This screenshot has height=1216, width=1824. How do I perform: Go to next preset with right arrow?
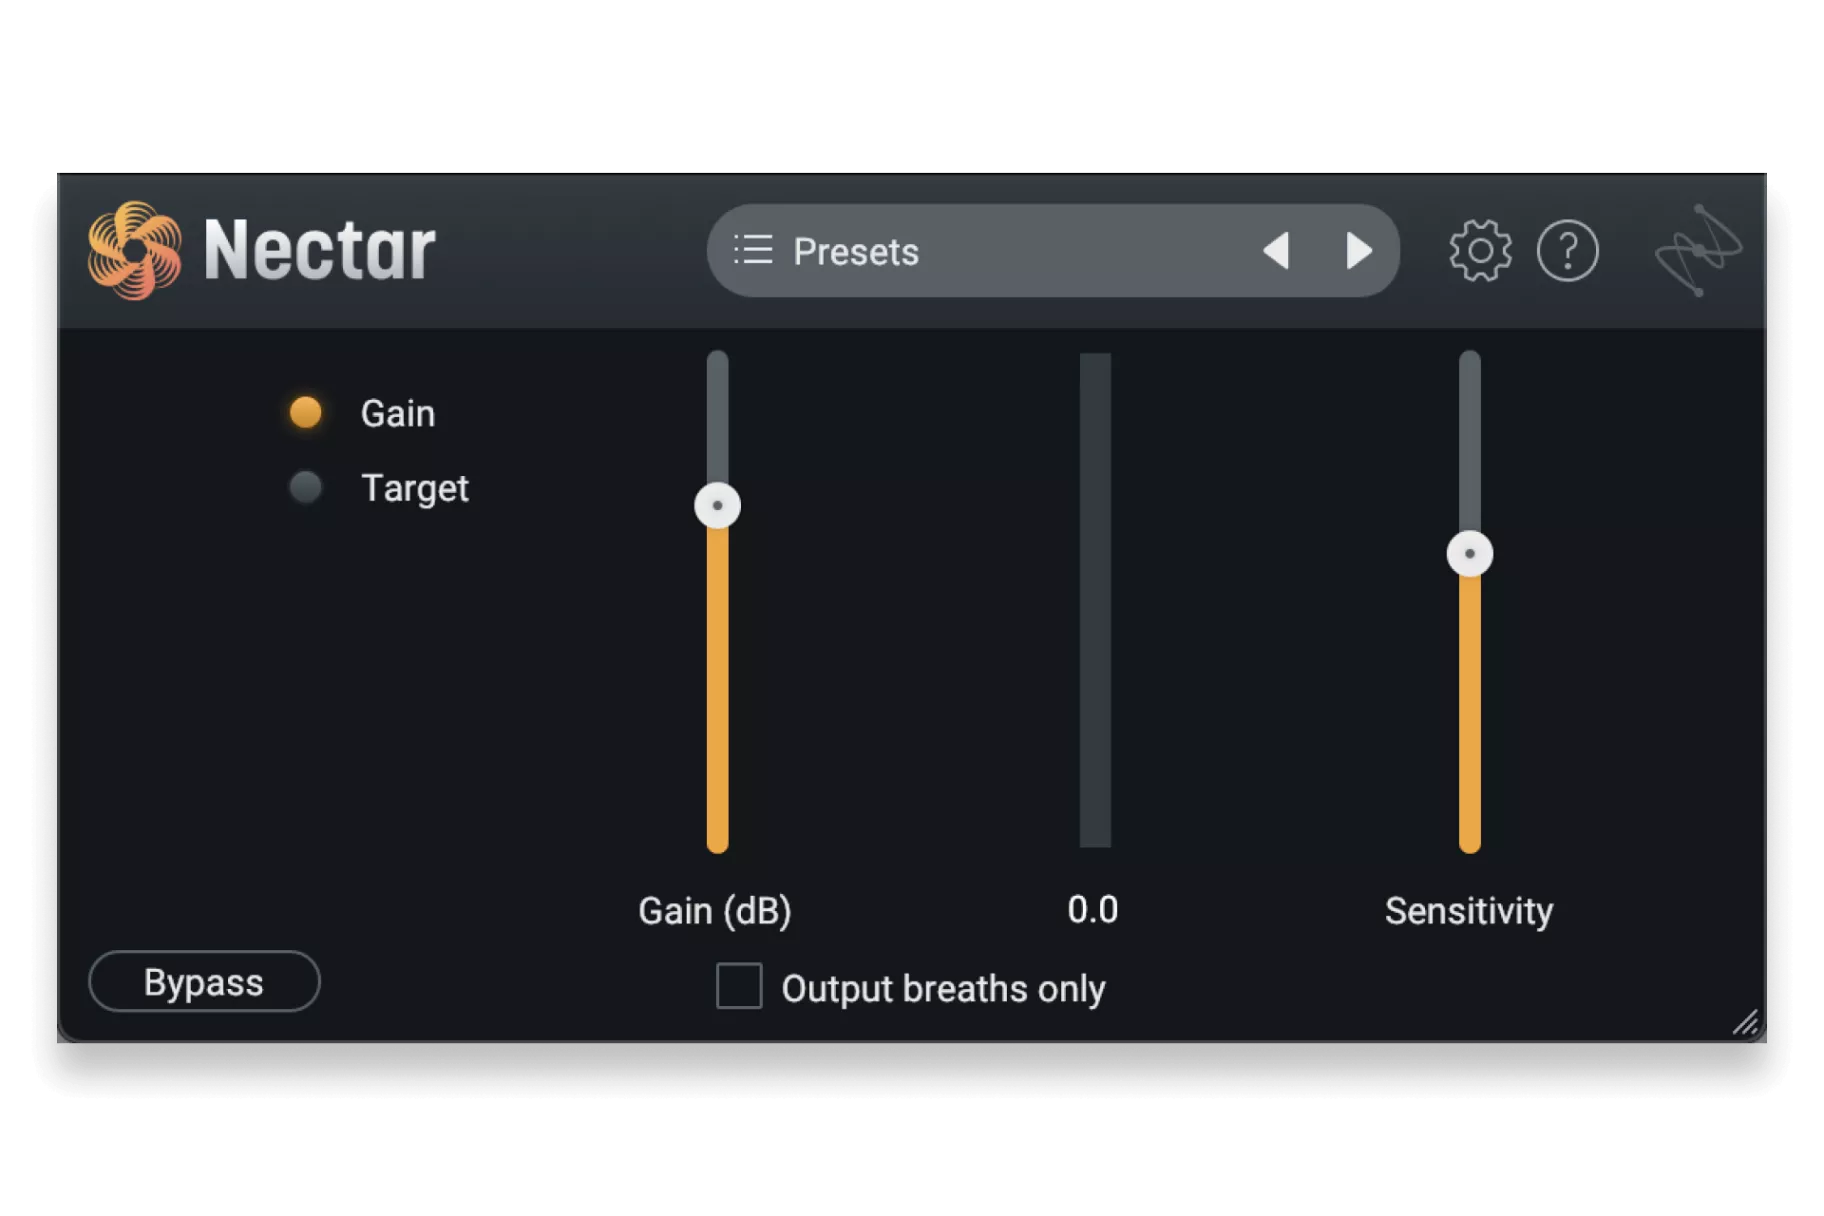(x=1358, y=250)
